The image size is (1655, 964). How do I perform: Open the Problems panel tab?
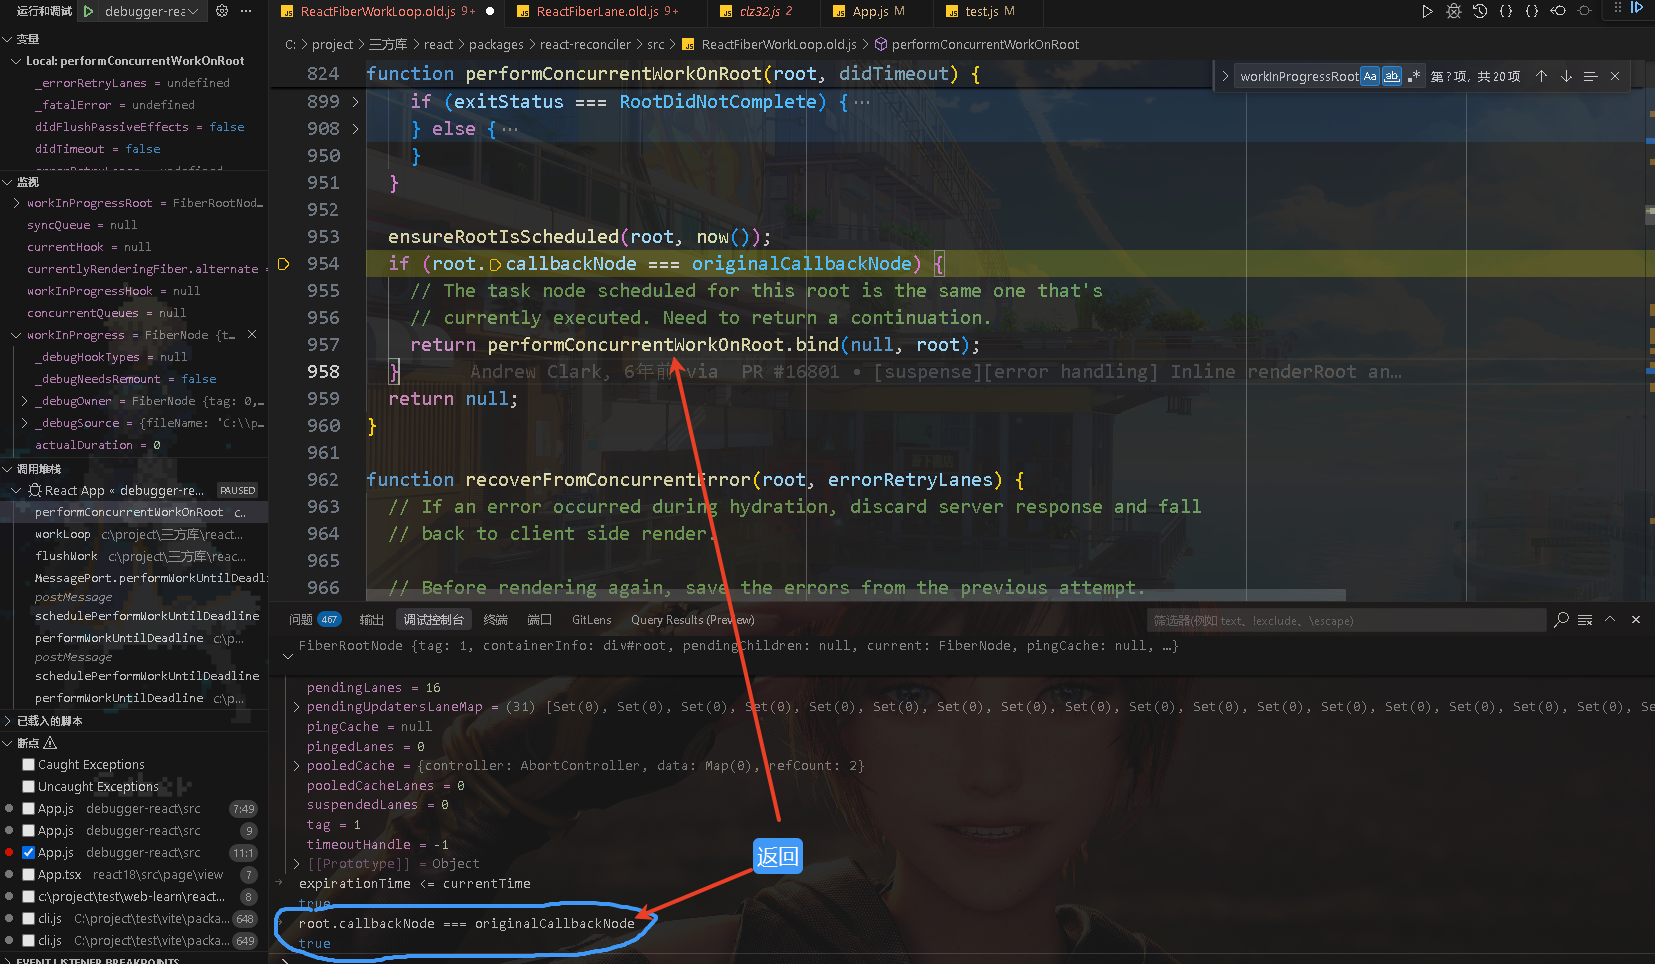[314, 620]
